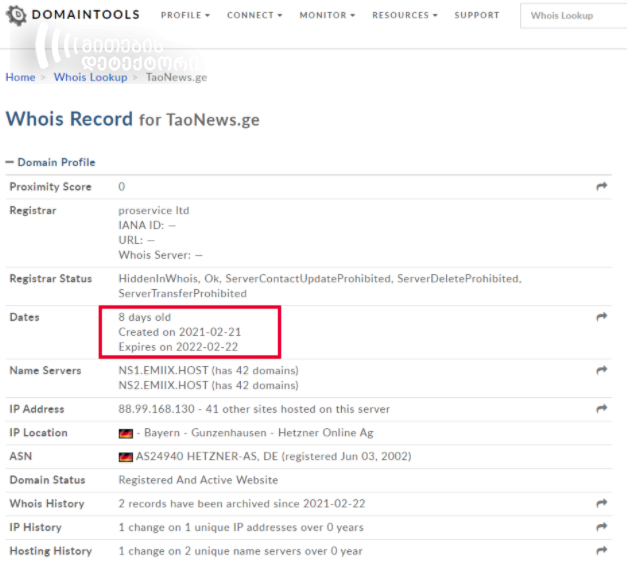Viewport: 627px width, 563px height.
Task: Click the 'Whois Server: –' line
Action: click(x=160, y=255)
